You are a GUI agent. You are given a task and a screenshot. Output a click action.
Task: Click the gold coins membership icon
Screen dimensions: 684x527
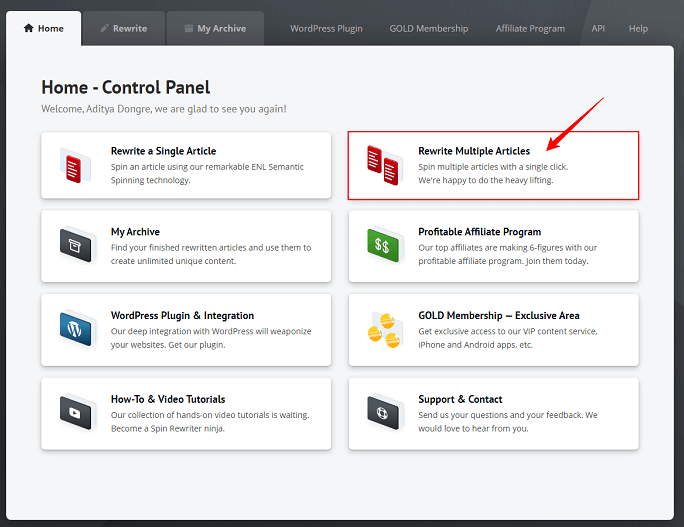pyautogui.click(x=384, y=330)
